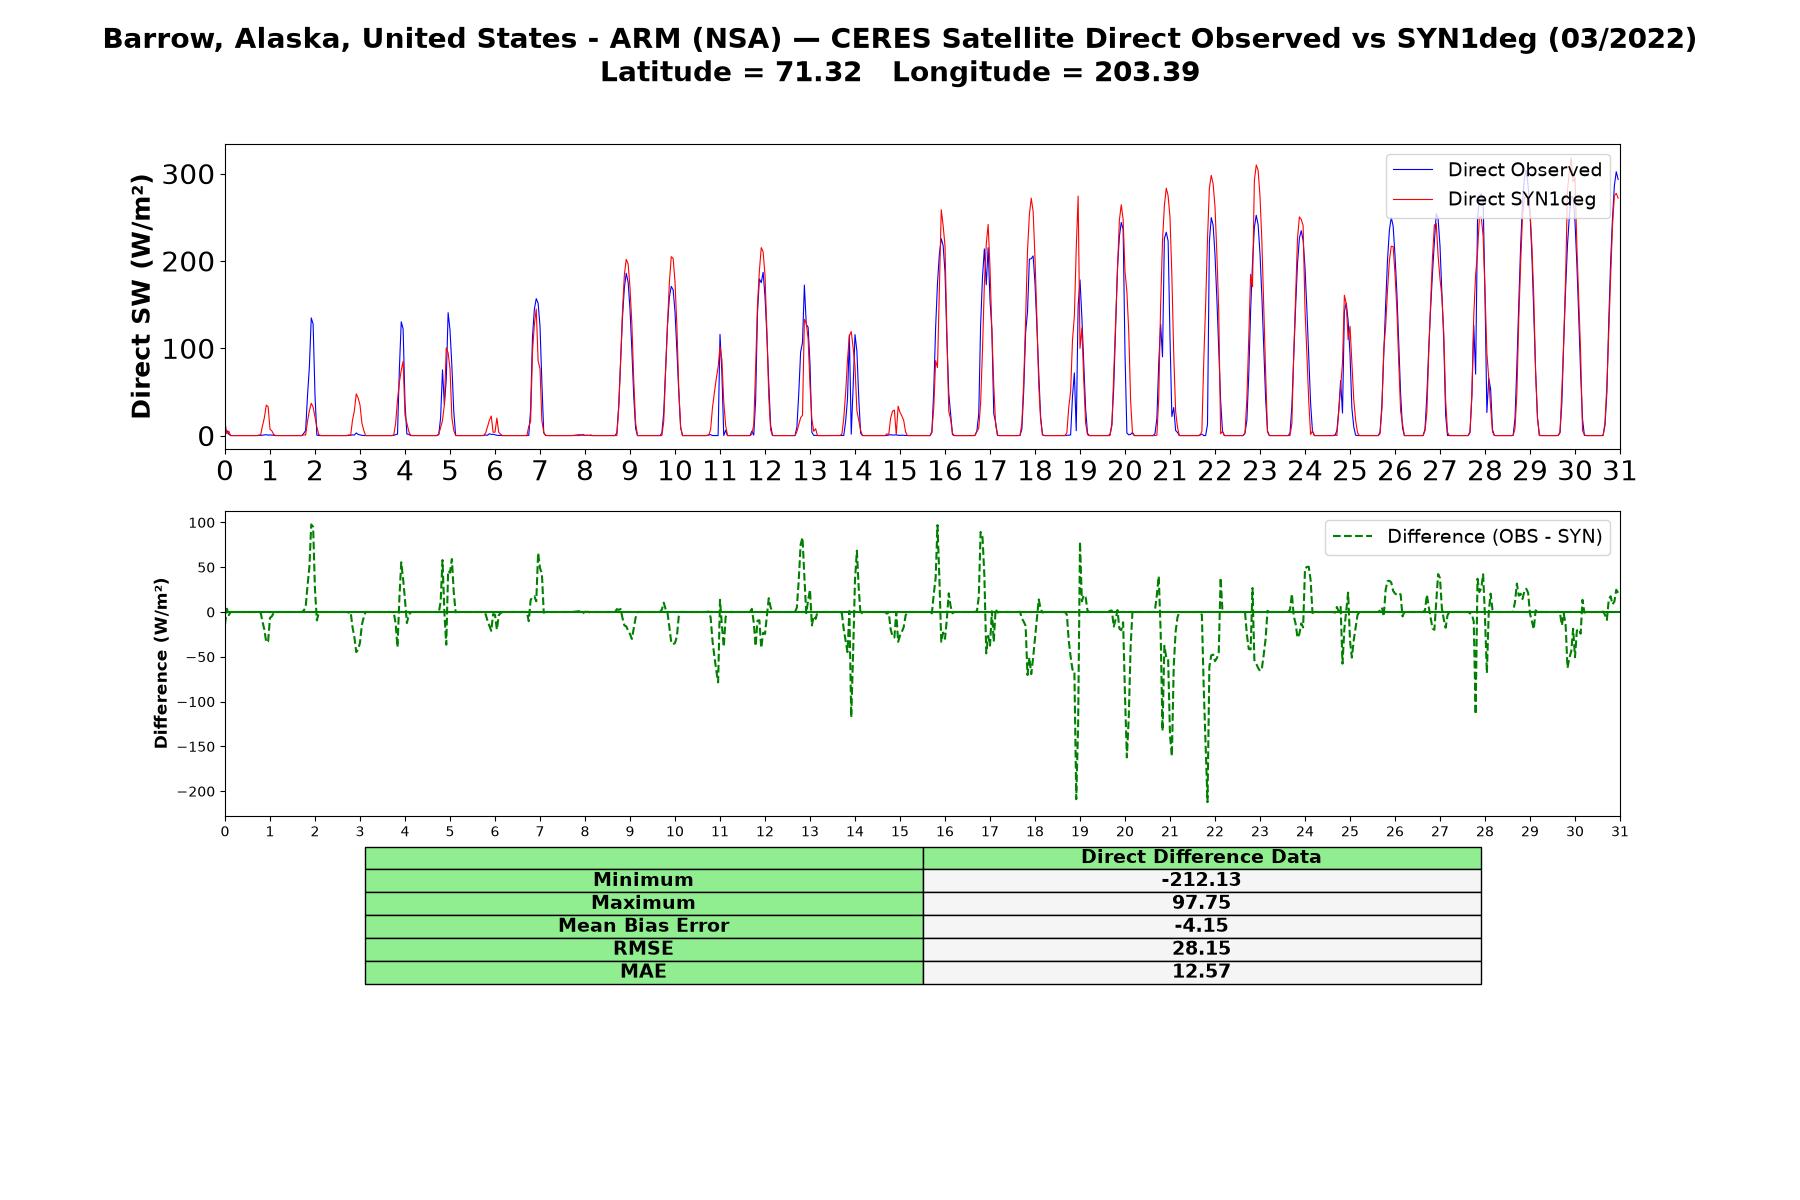Click the MAE row label
This screenshot has height=1200, width=1800.
[643, 972]
